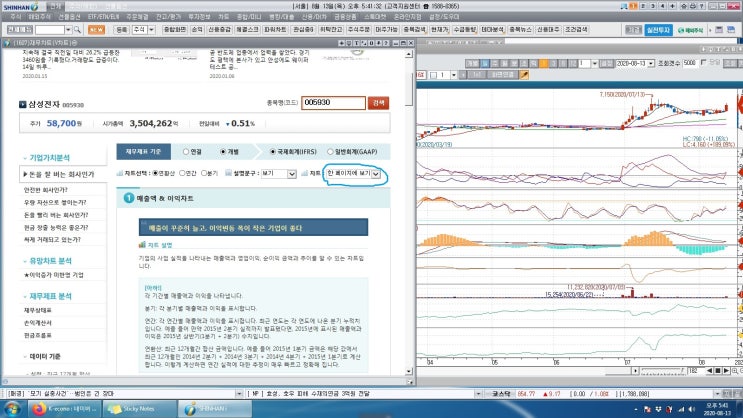Click the 종합화면 toolbar button
The image size is (743, 418).
[x=174, y=29]
